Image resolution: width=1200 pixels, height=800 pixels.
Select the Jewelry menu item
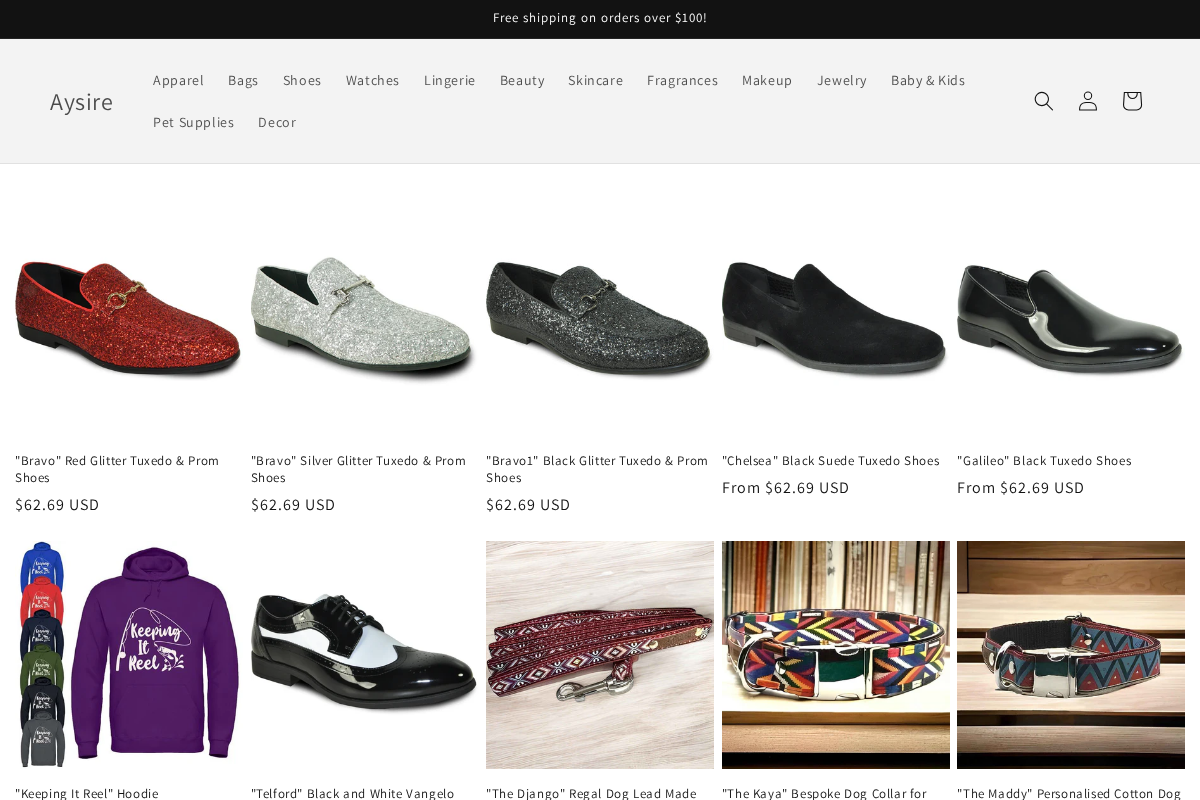(842, 80)
